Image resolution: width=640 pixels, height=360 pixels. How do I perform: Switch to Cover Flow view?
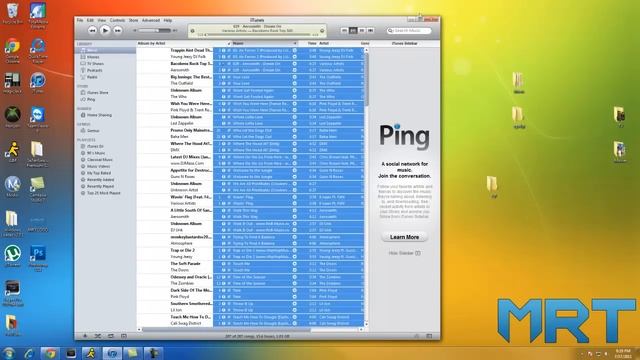370,31
